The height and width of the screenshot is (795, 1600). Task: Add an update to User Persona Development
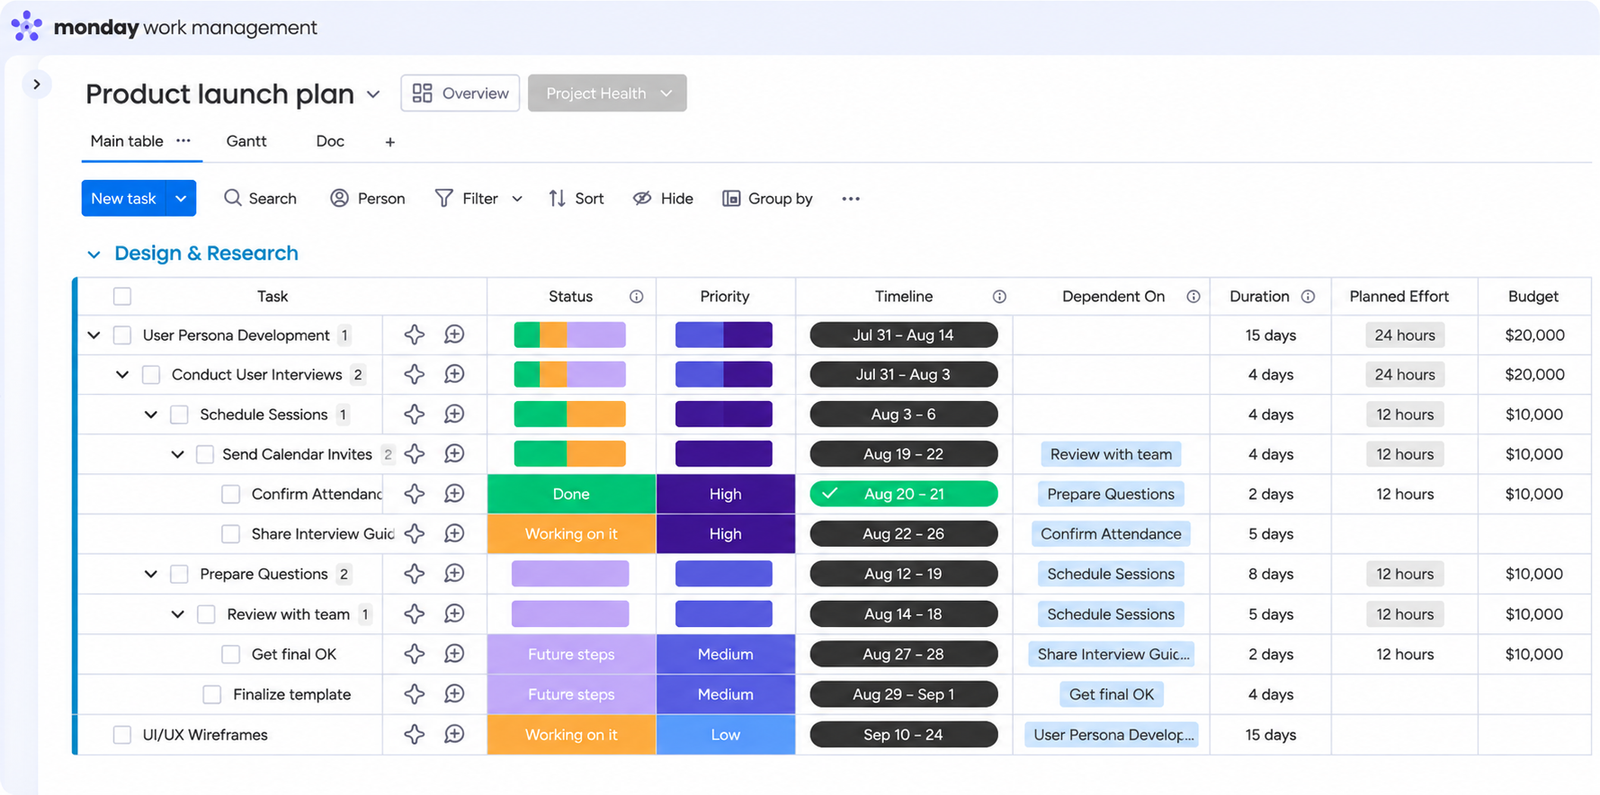pos(454,335)
